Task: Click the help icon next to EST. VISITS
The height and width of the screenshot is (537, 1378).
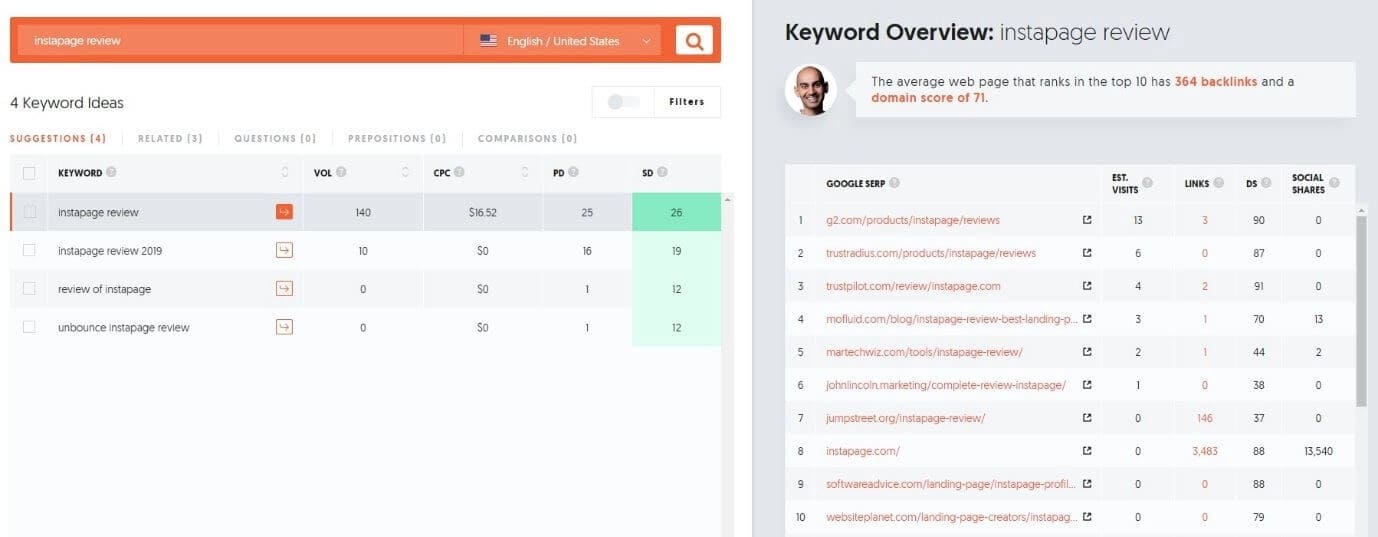Action: [x=1147, y=183]
